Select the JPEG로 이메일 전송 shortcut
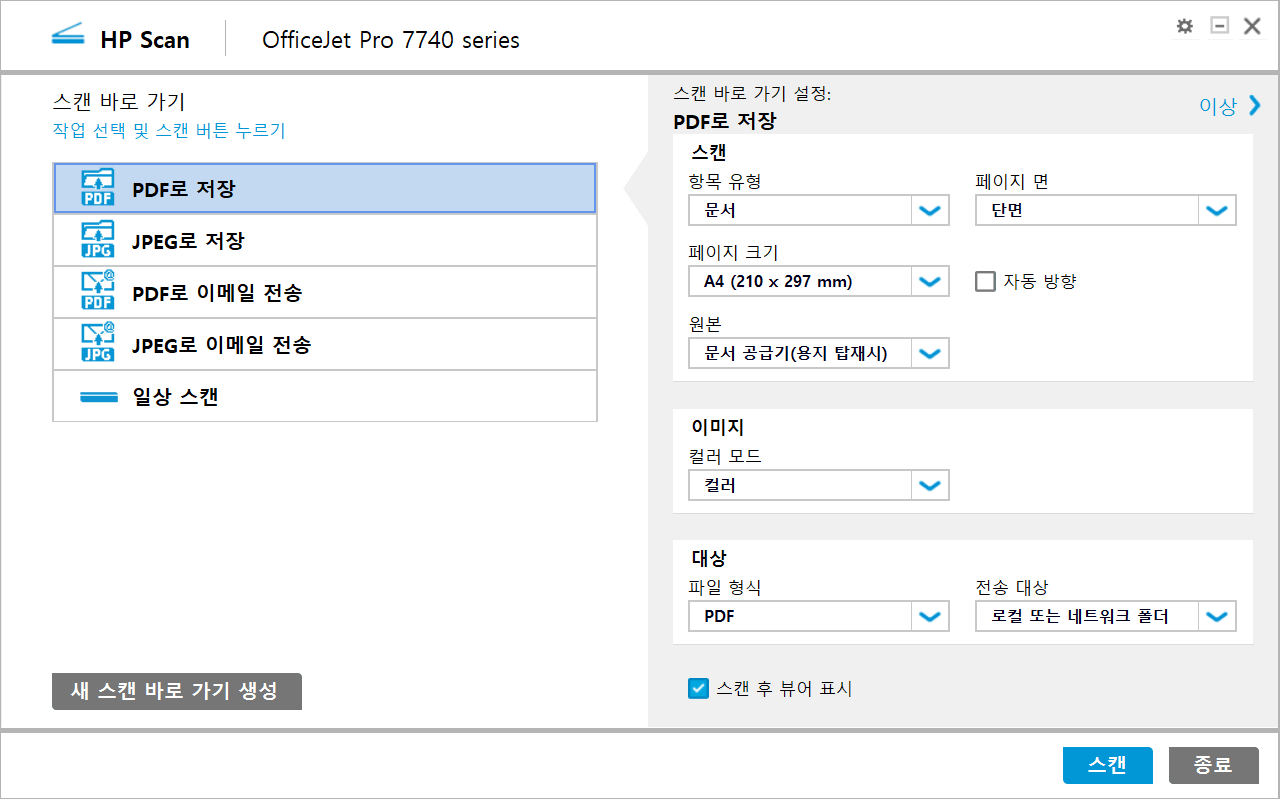This screenshot has width=1280, height=799. (x=325, y=344)
